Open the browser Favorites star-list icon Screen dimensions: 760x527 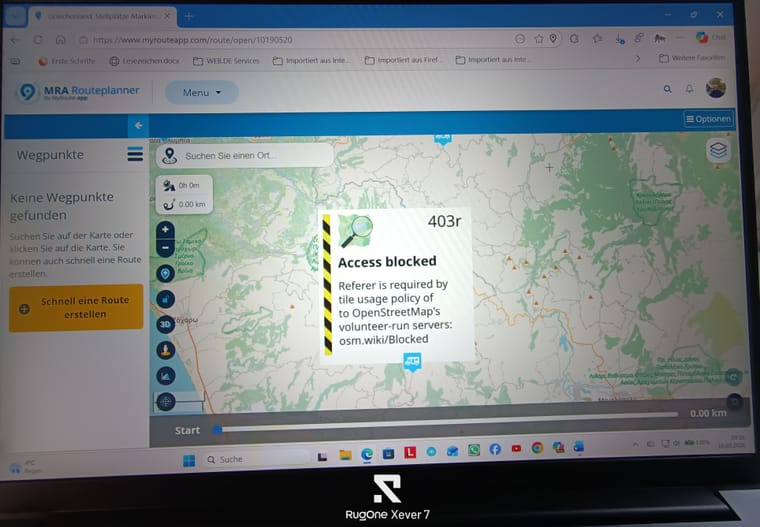[x=597, y=38]
